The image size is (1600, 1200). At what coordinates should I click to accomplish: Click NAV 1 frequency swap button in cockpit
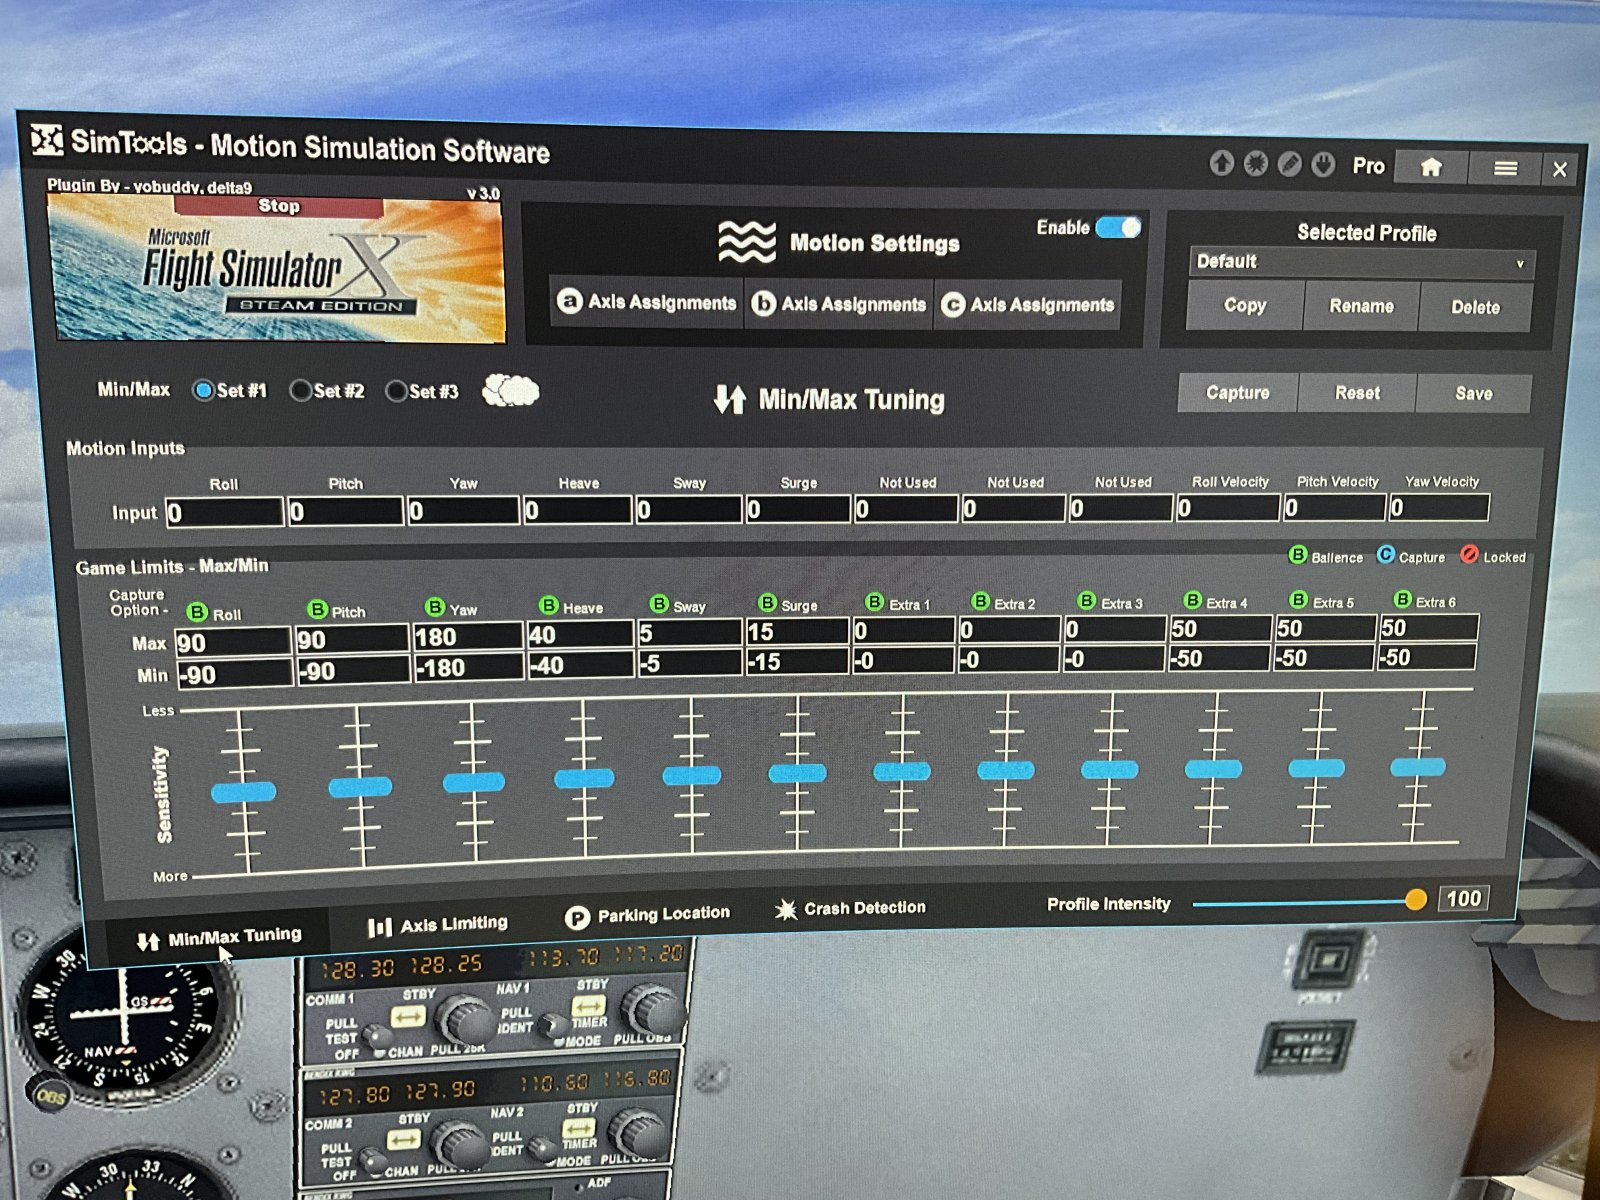pyautogui.click(x=588, y=1006)
